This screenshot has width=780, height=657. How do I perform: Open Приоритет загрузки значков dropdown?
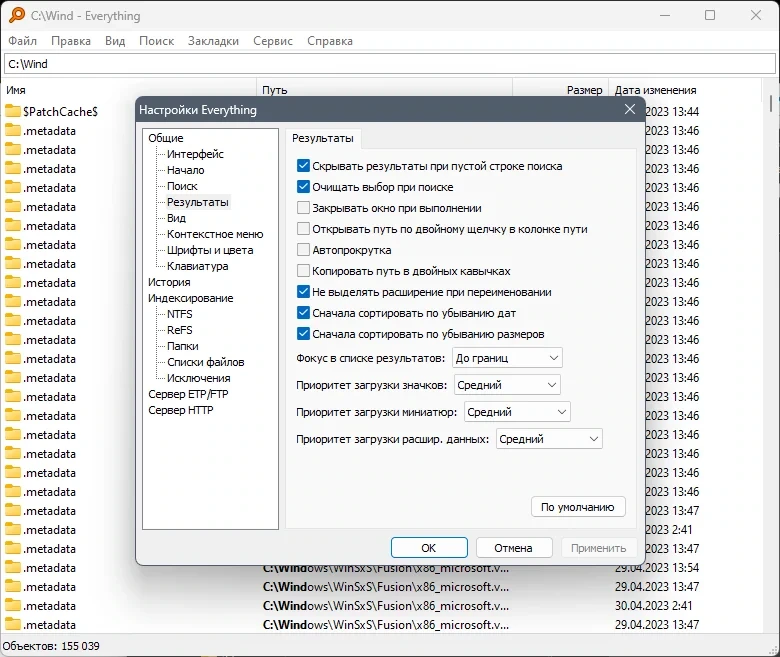[x=507, y=385]
